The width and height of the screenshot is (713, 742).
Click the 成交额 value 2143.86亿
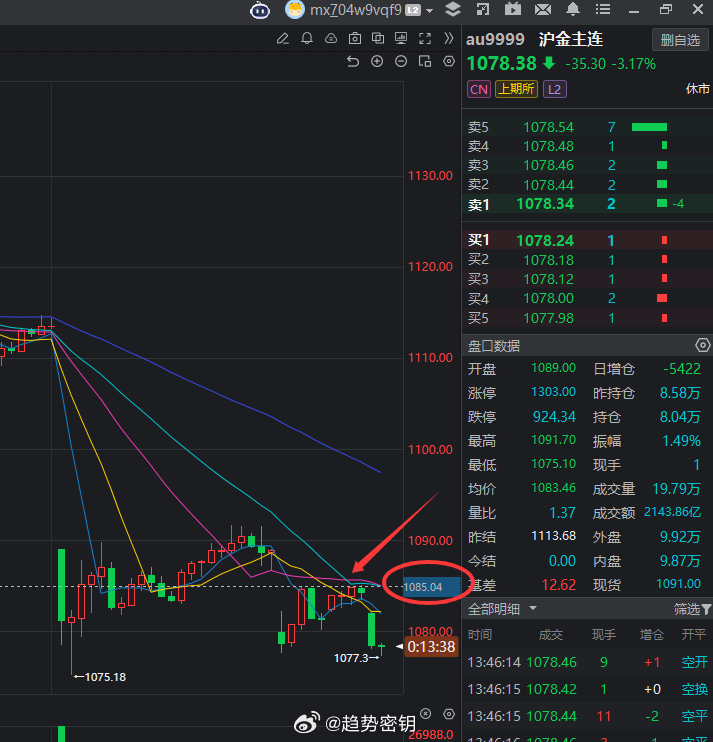click(672, 512)
